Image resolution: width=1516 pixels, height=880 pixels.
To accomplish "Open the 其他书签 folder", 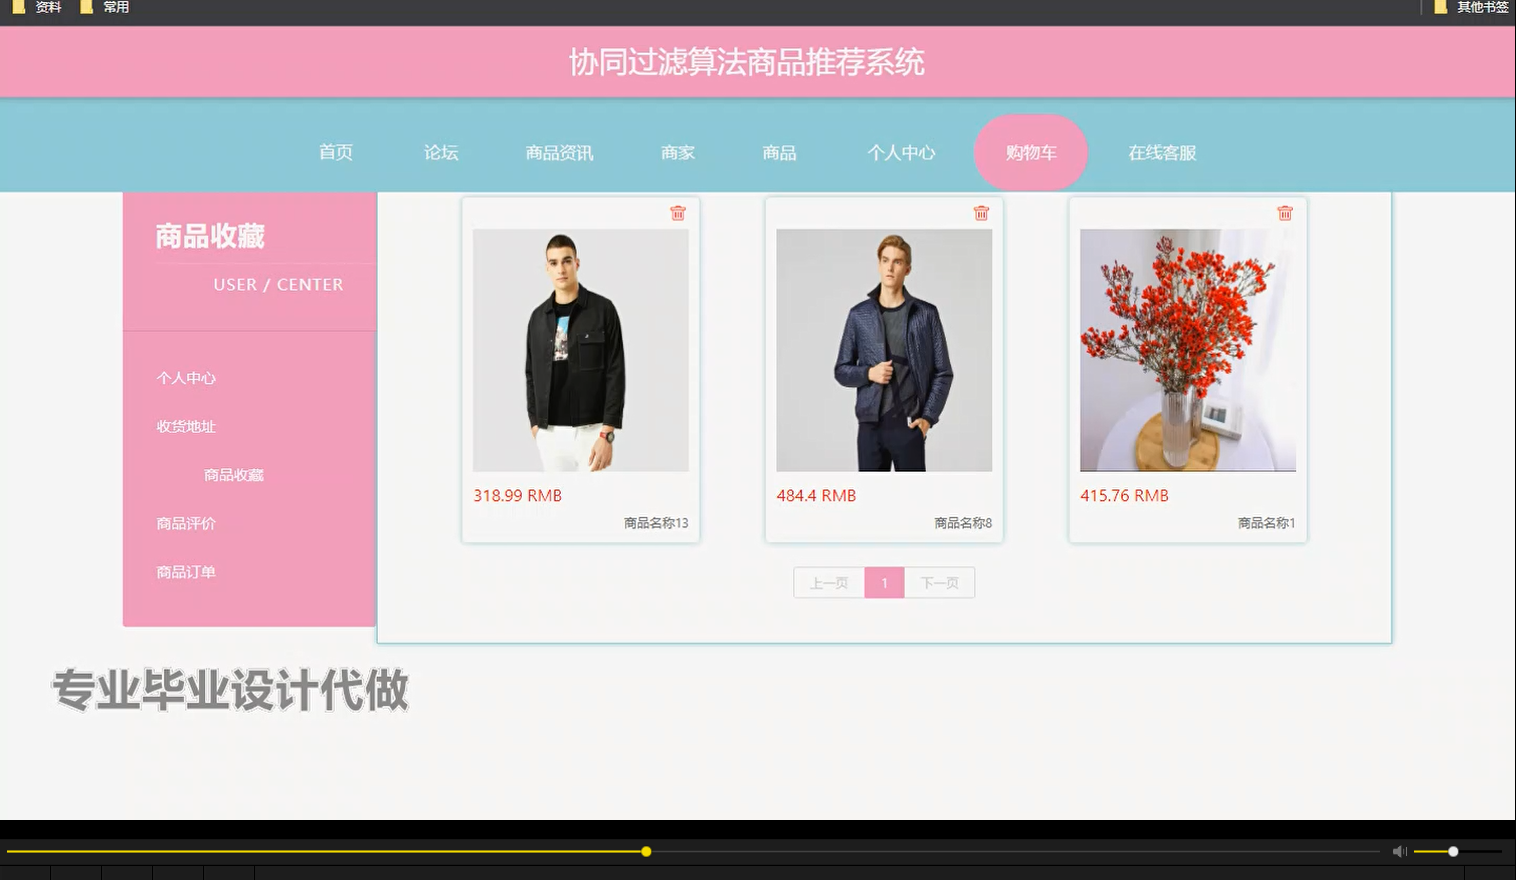I will click(1480, 7).
